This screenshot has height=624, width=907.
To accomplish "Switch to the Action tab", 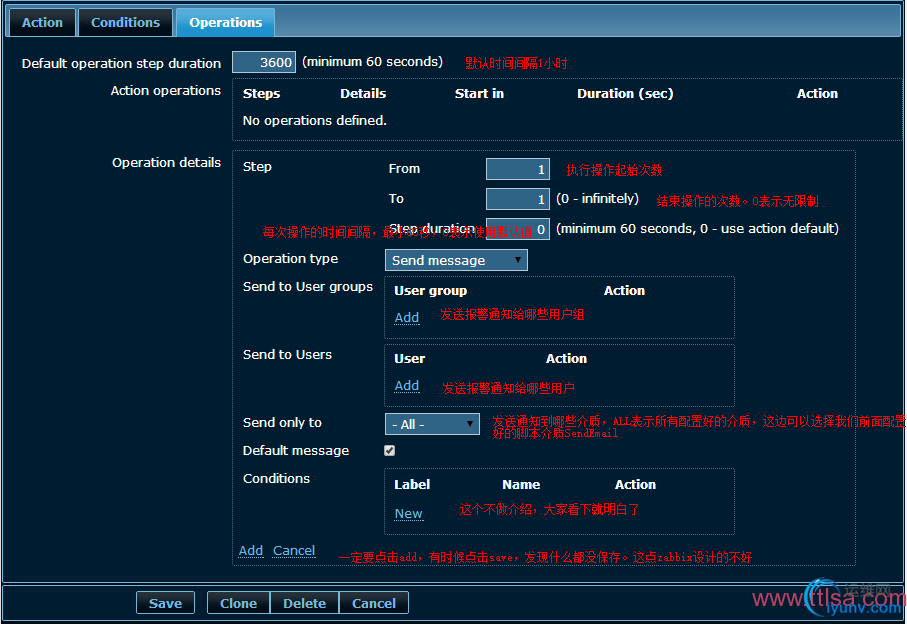I will (x=42, y=22).
